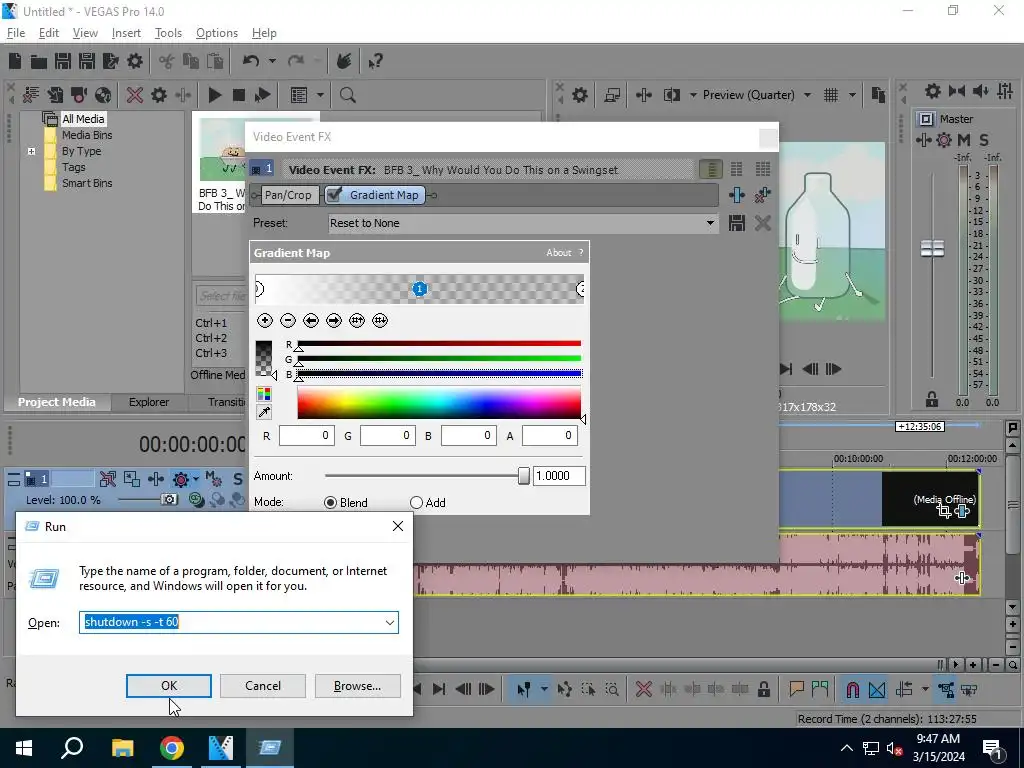Click the Plug-In Chain icon in Video Event FX
Viewport: 1024px width, 768px height.
737,195
